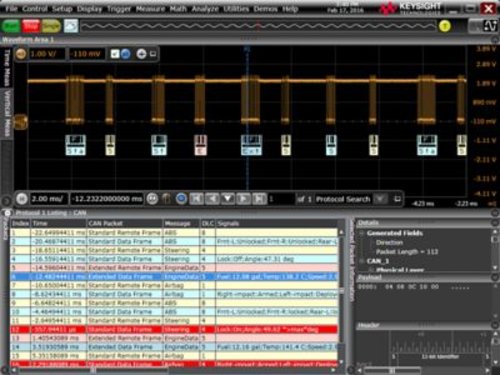Open the File menu
Image resolution: width=500 pixels, height=375 pixels.
pos(11,9)
